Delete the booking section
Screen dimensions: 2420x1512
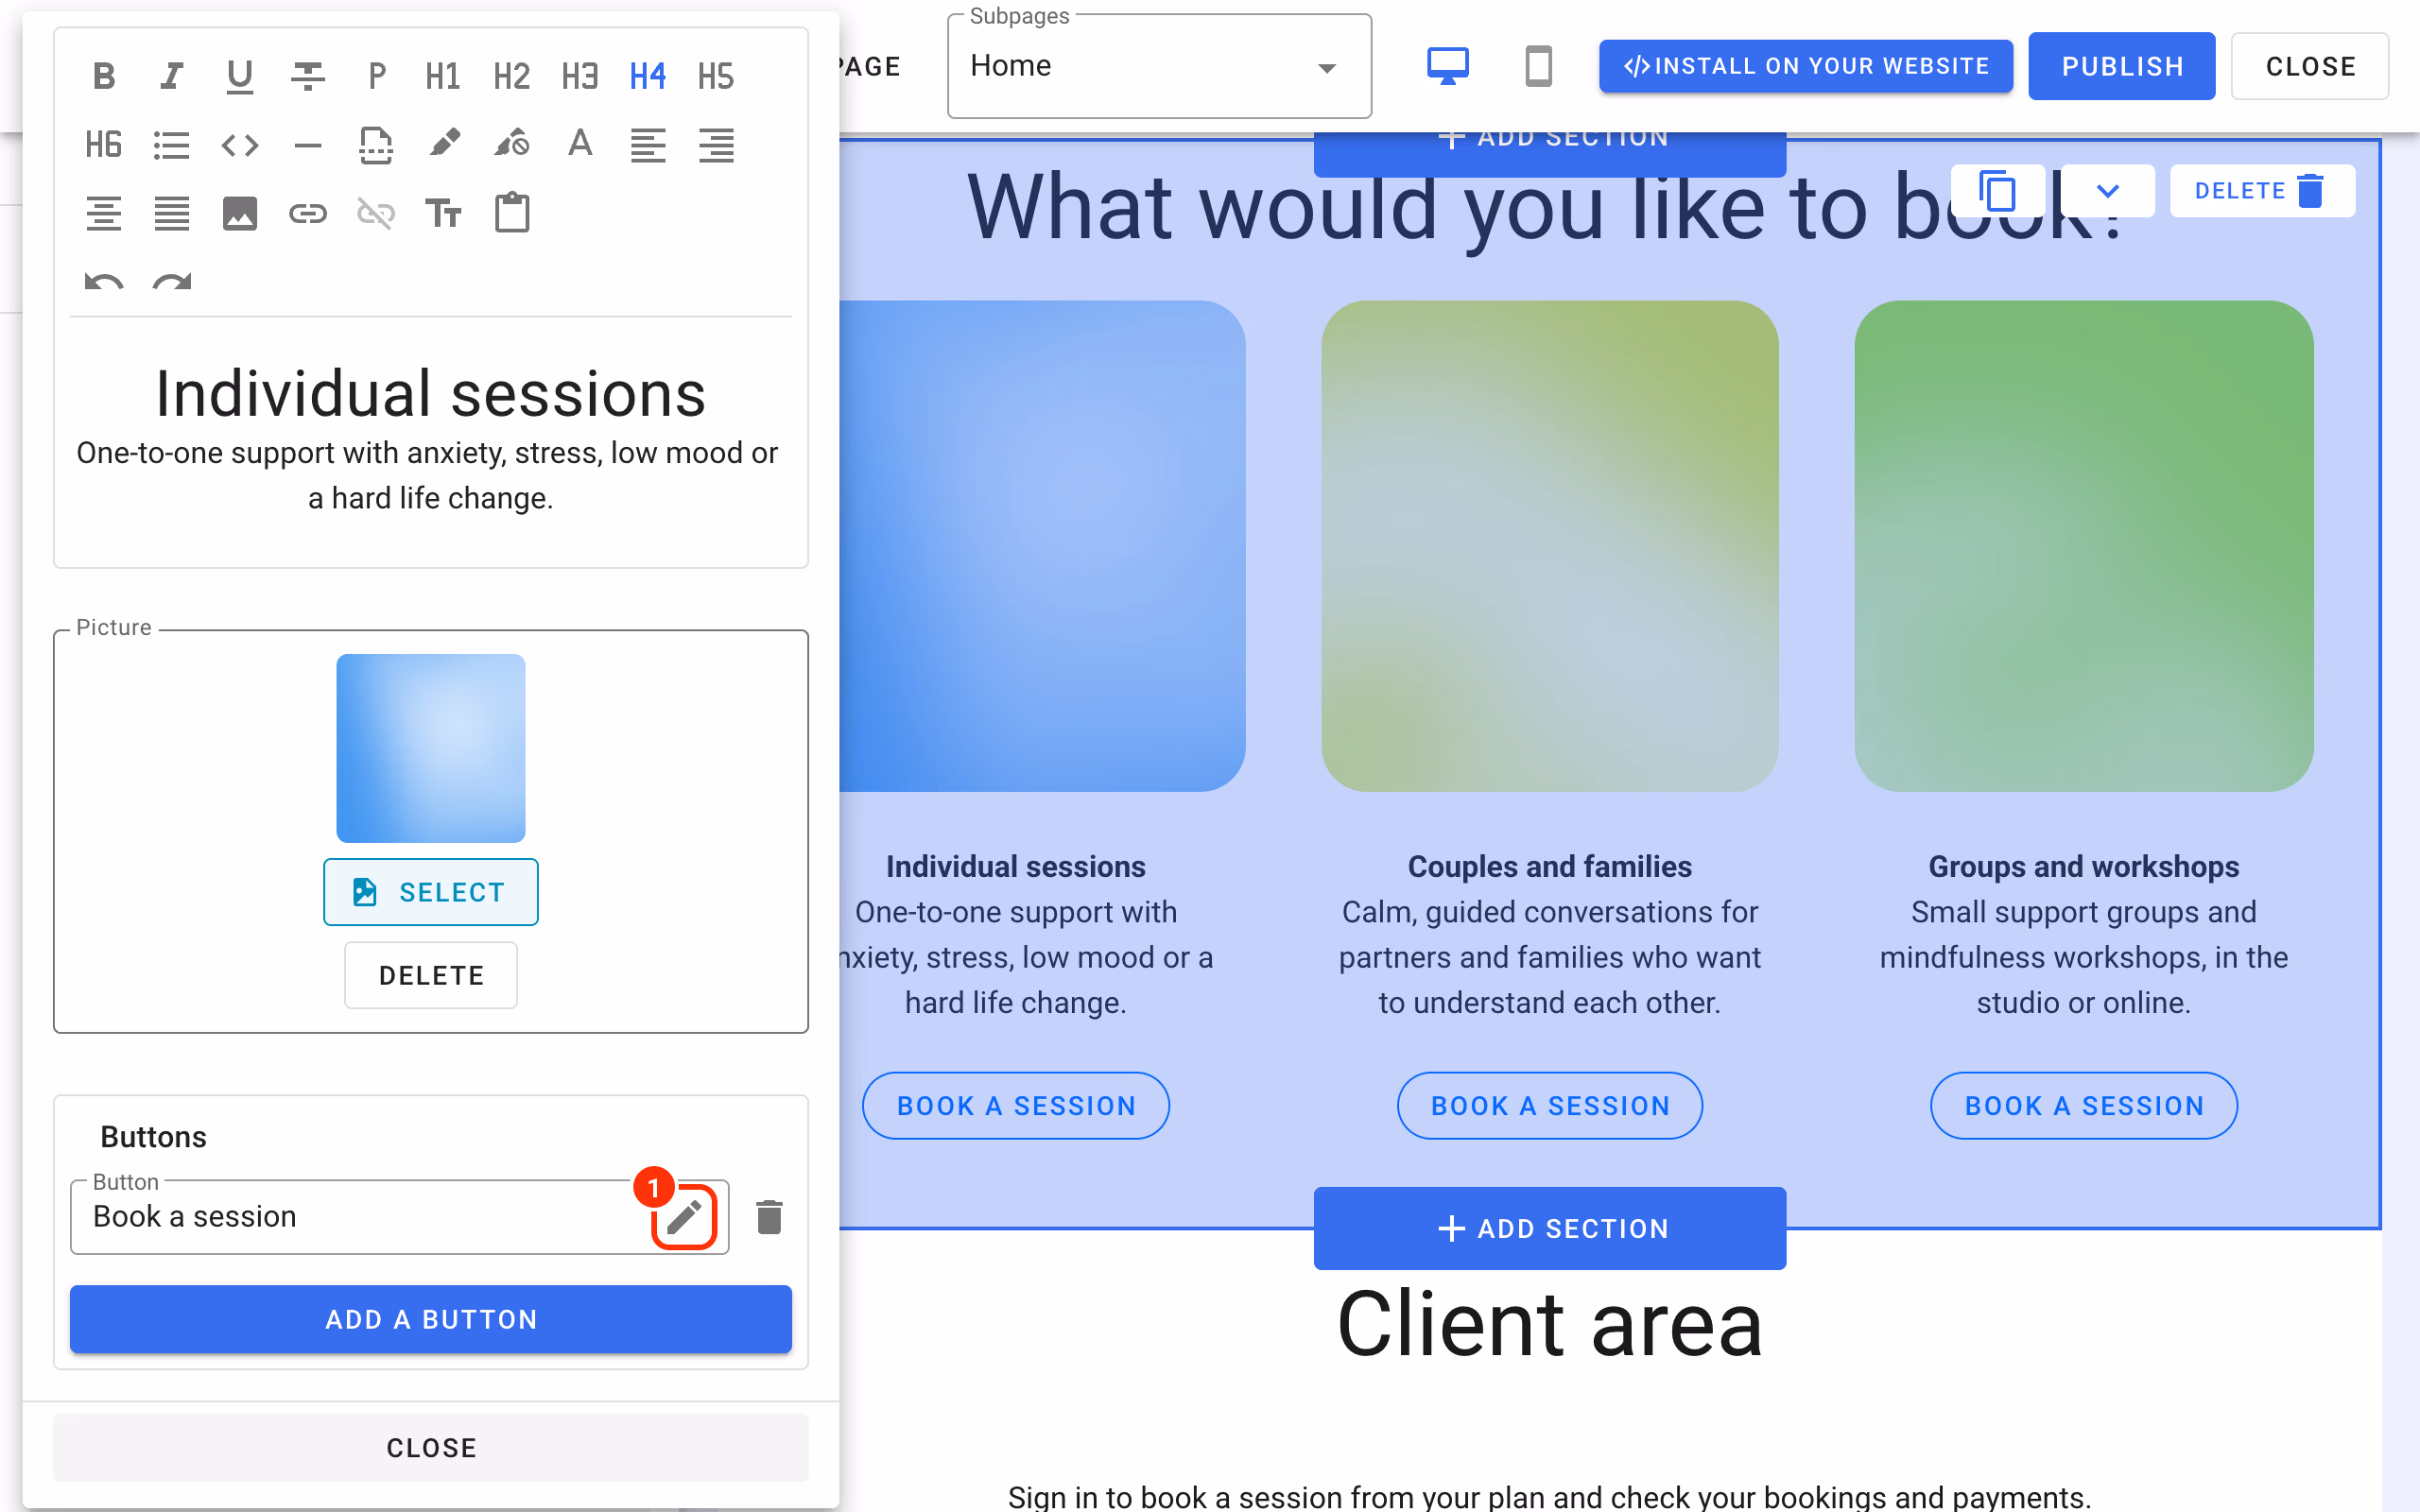coord(2262,191)
